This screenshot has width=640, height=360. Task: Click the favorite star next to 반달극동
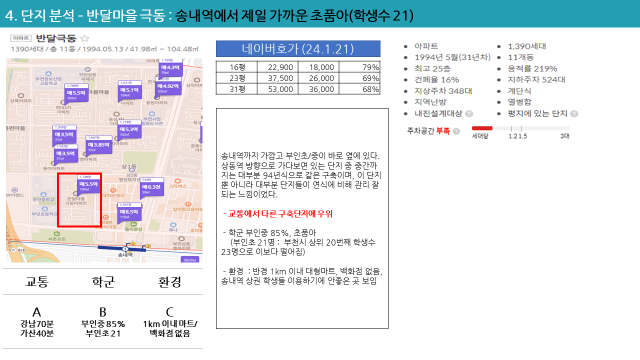click(x=85, y=38)
